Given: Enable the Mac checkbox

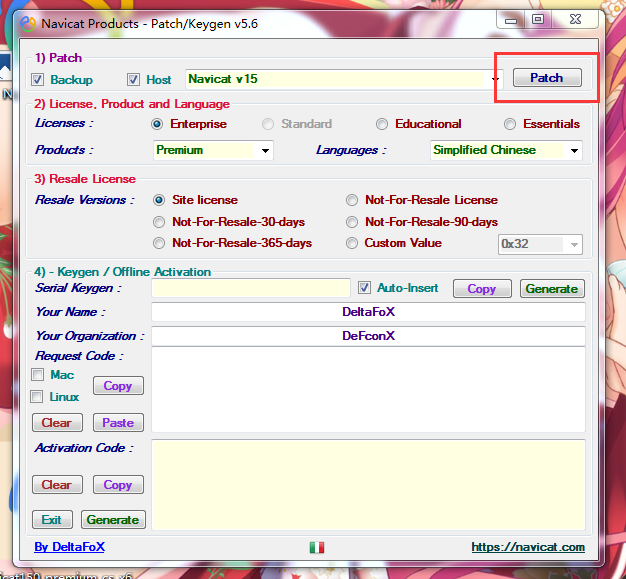Looking at the screenshot, I should point(38,375).
